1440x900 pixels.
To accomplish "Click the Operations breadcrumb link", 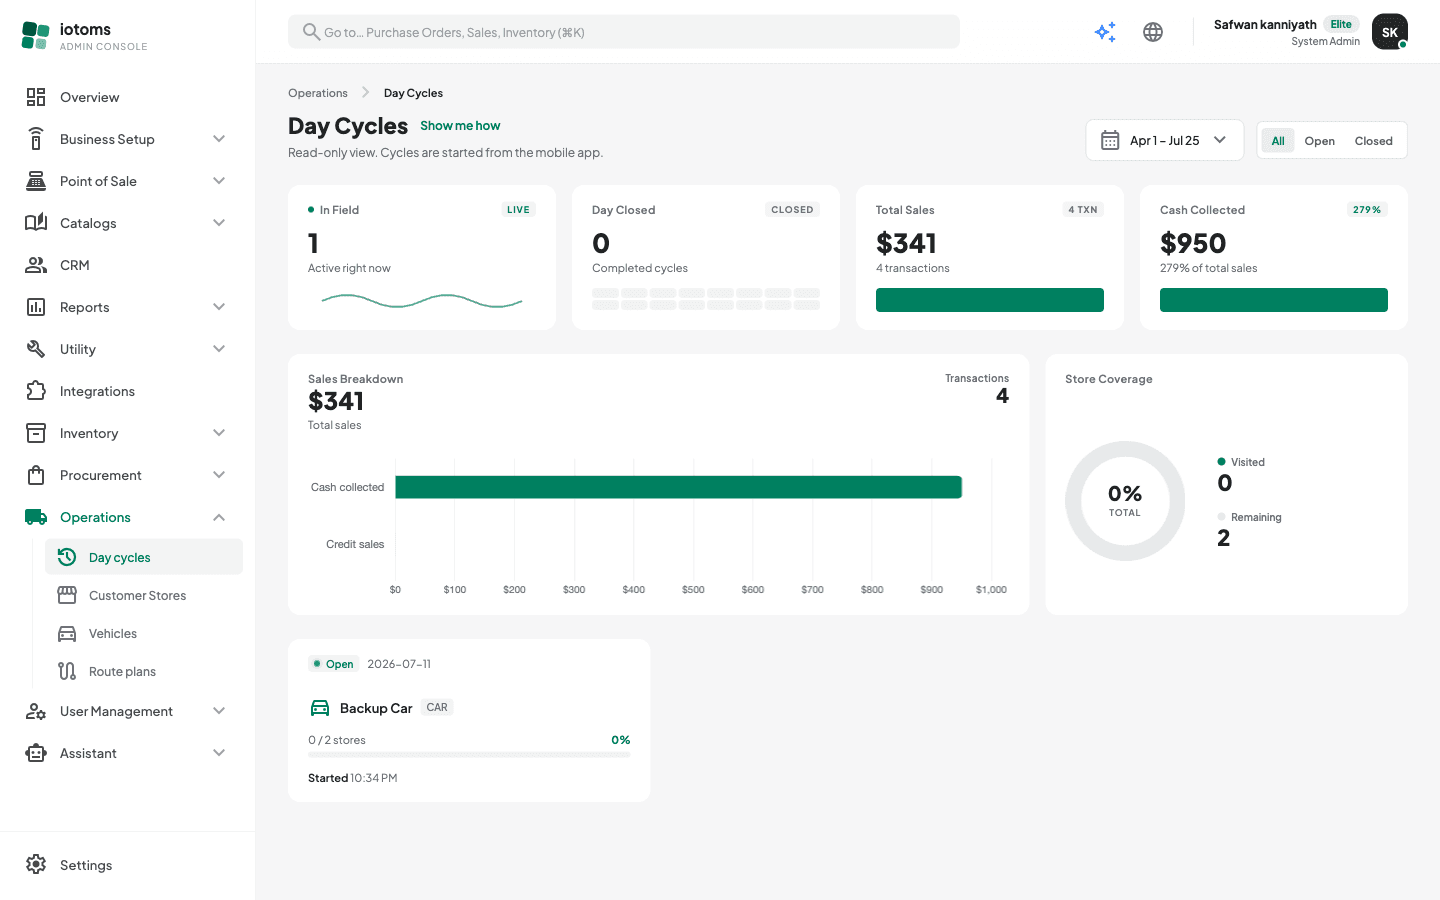I will [x=318, y=93].
